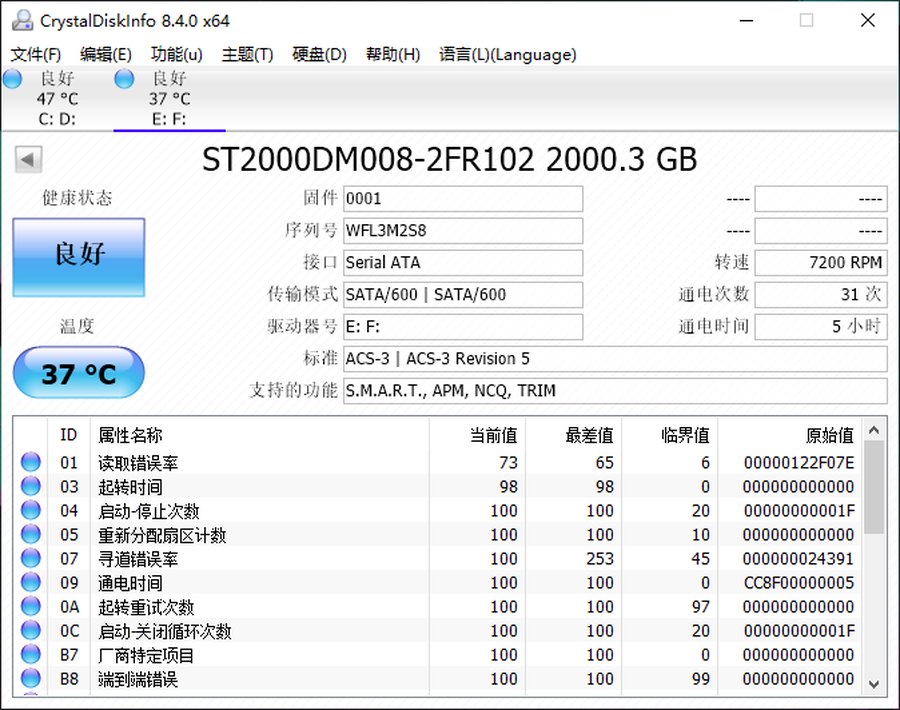
Task: Click the C: D: disk status orb
Action: click(12, 79)
